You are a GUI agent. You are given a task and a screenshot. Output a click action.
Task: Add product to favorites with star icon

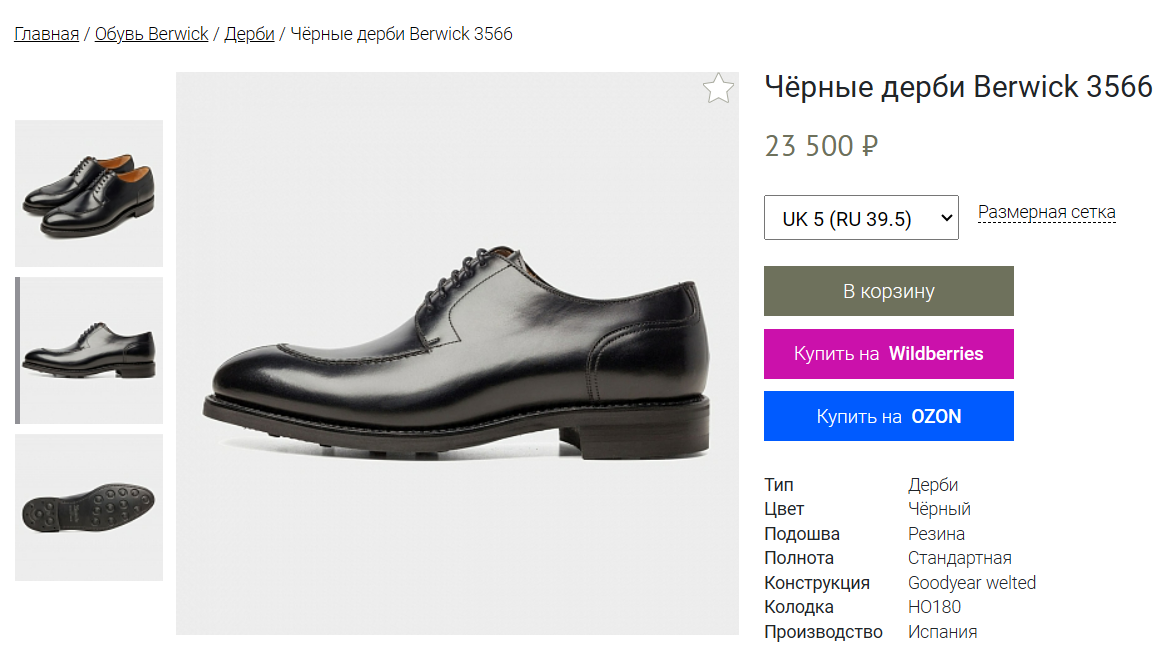click(x=718, y=88)
